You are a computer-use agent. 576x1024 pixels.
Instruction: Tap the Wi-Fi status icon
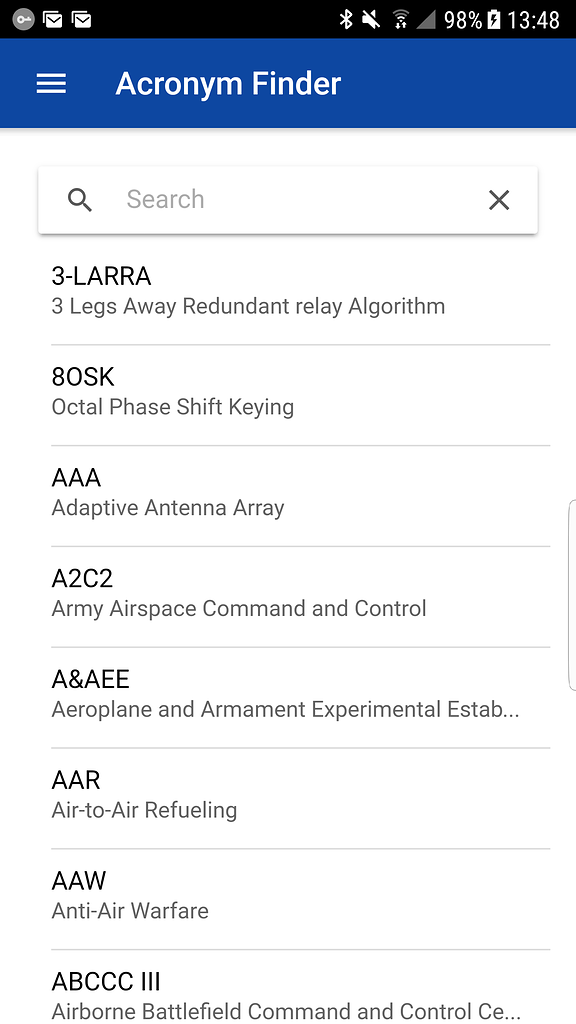coord(400,20)
